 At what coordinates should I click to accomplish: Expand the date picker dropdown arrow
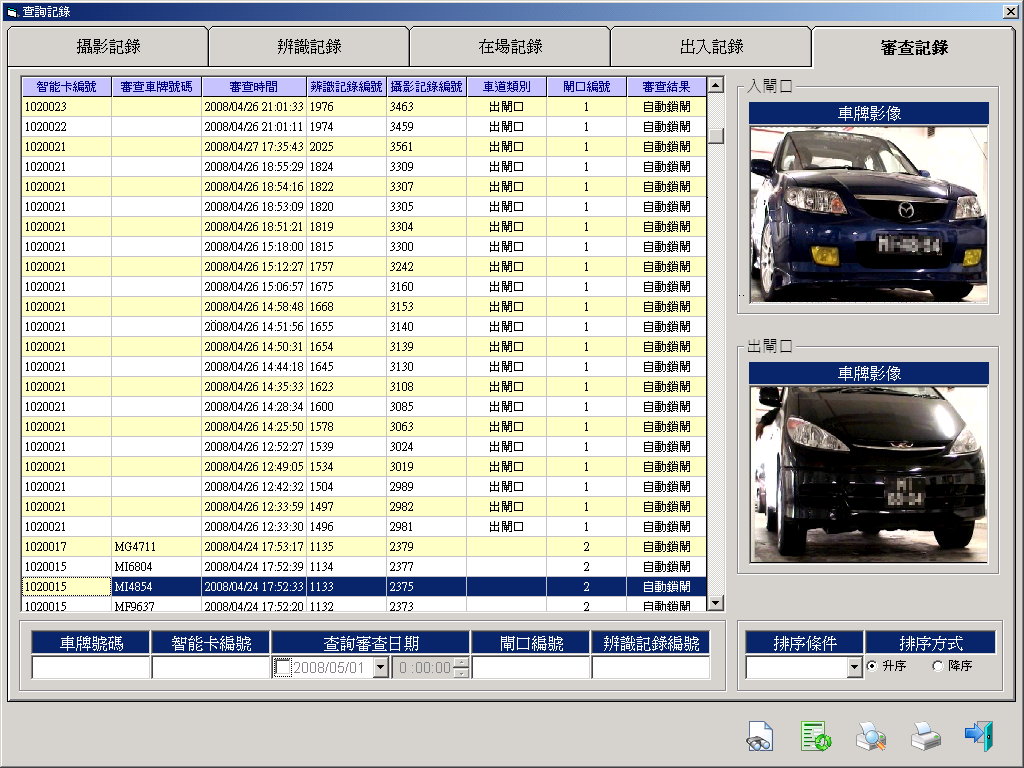click(380, 668)
